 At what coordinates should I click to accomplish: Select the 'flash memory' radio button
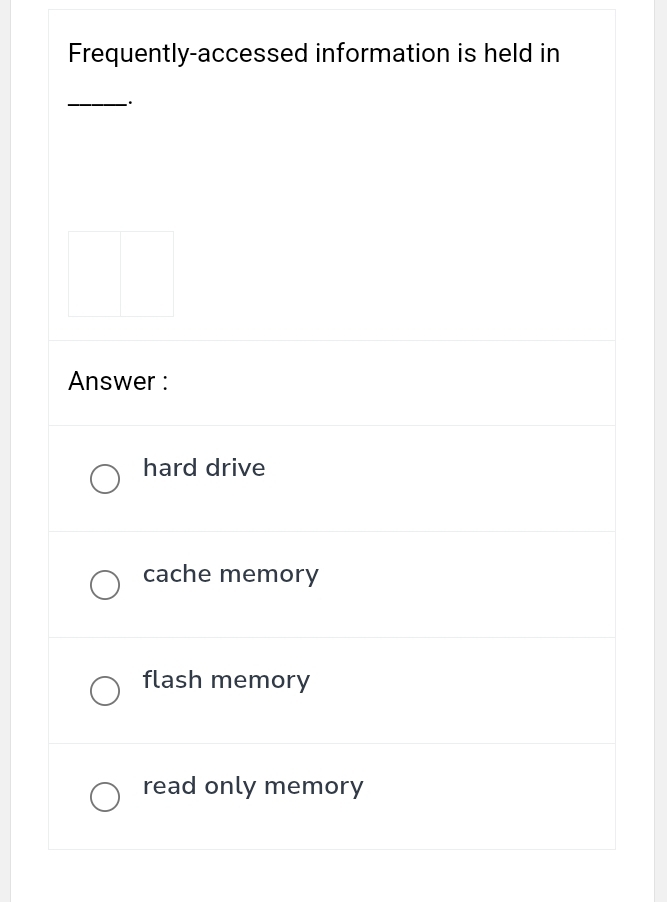coord(105,691)
